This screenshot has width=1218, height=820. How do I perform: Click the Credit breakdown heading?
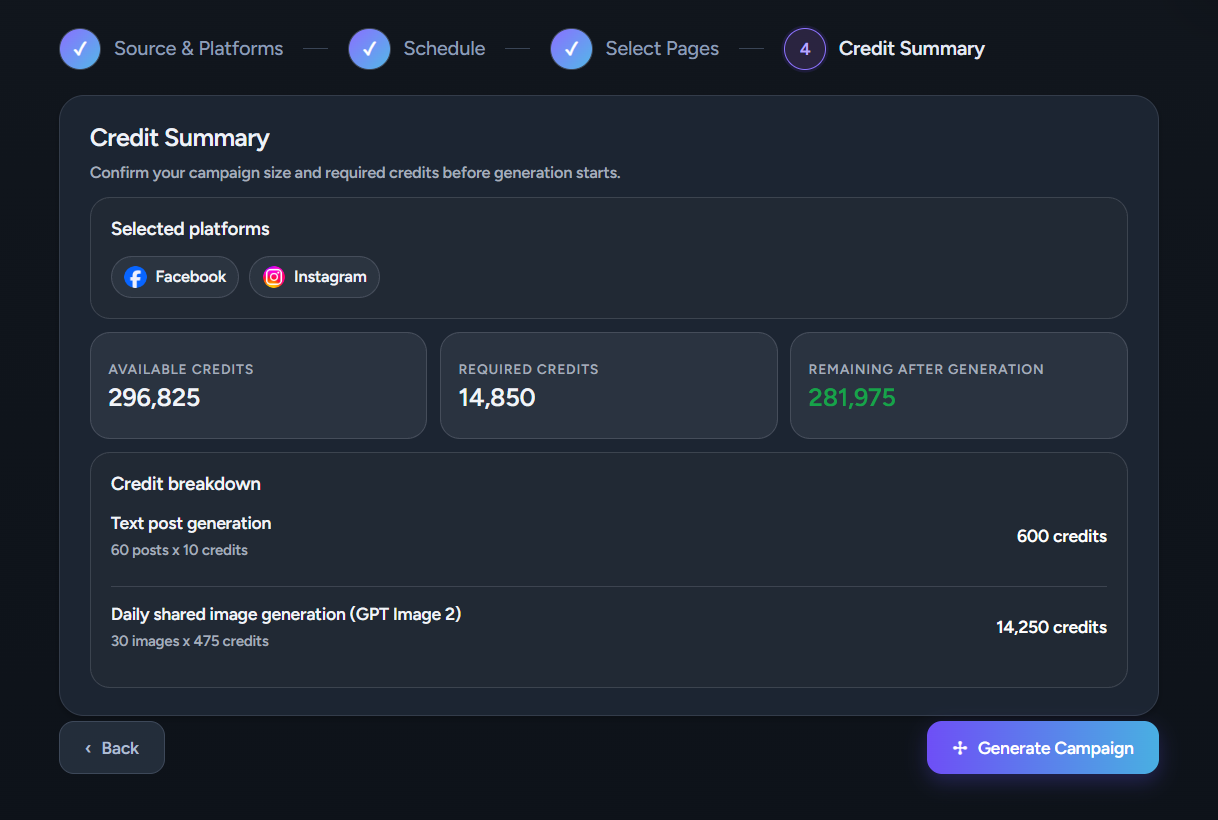186,484
